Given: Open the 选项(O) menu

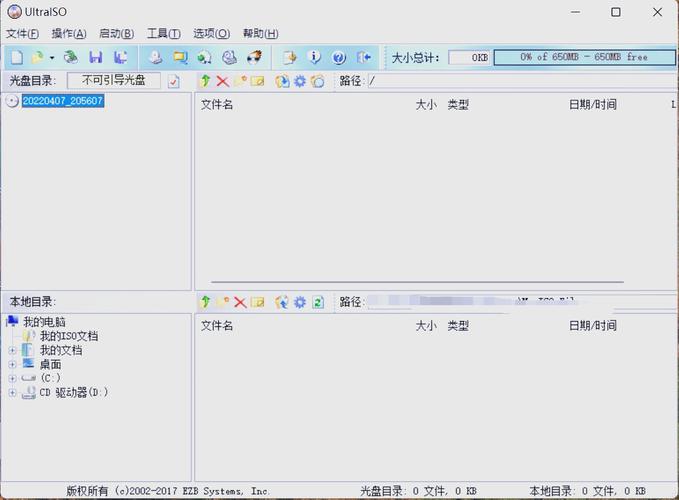Looking at the screenshot, I should pyautogui.click(x=211, y=33).
